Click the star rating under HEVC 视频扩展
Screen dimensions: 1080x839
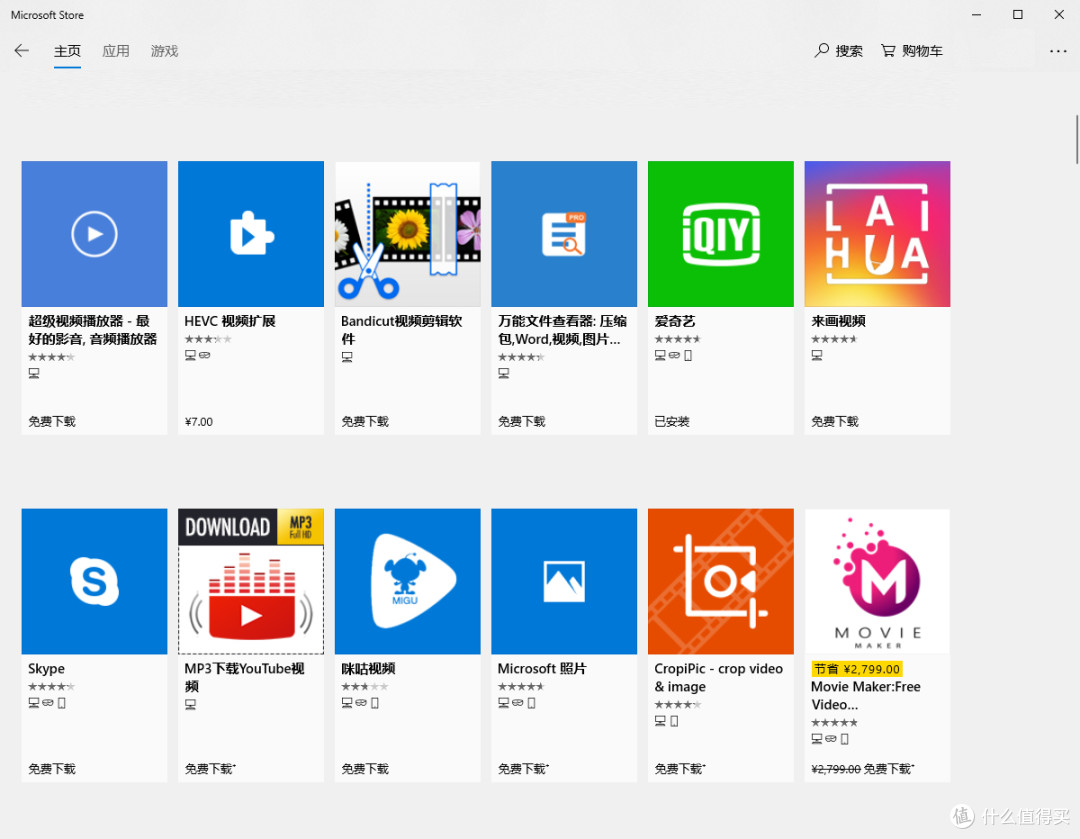(x=208, y=339)
